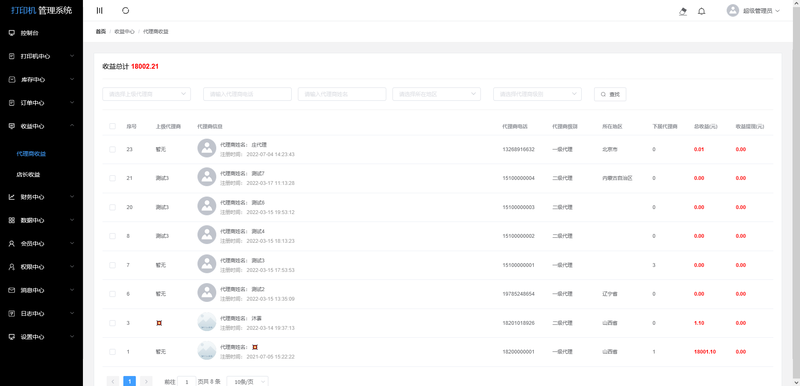The height and width of the screenshot is (386, 800).
Task: Select 店长收益 submenu item
Action: (x=28, y=174)
